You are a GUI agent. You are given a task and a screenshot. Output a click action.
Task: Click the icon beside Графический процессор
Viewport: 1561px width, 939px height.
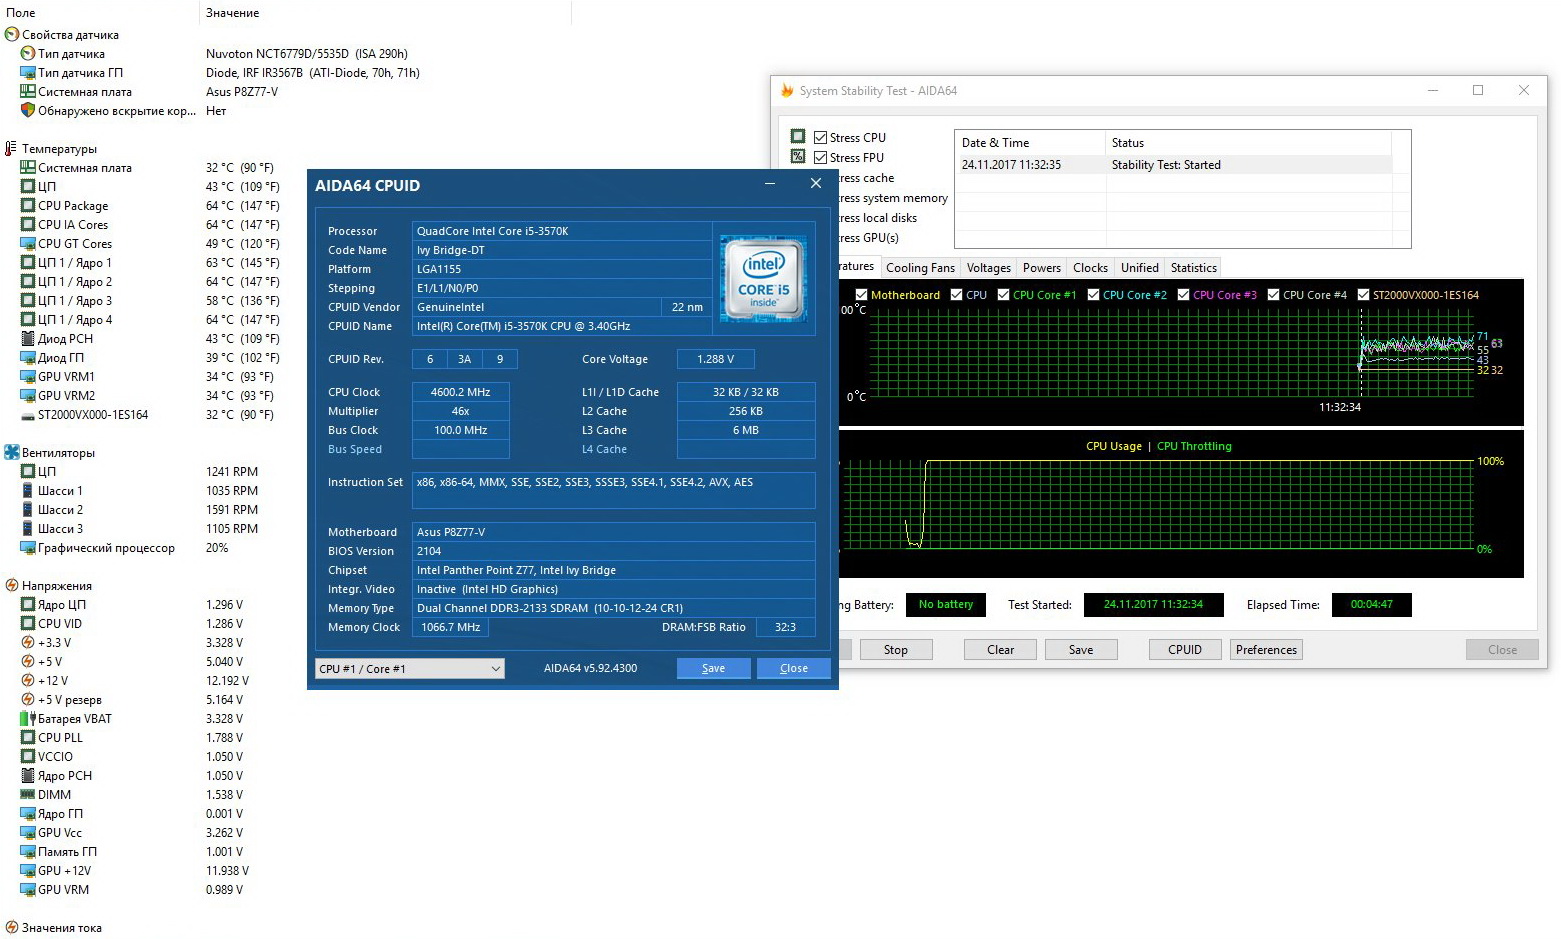(x=28, y=547)
